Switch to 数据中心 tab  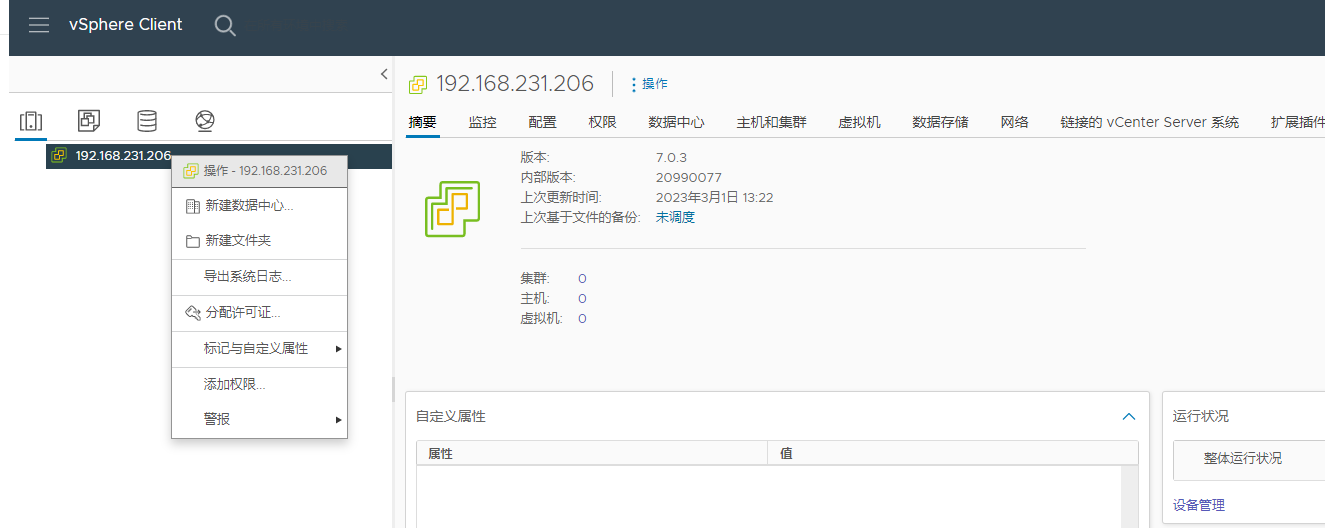point(676,122)
